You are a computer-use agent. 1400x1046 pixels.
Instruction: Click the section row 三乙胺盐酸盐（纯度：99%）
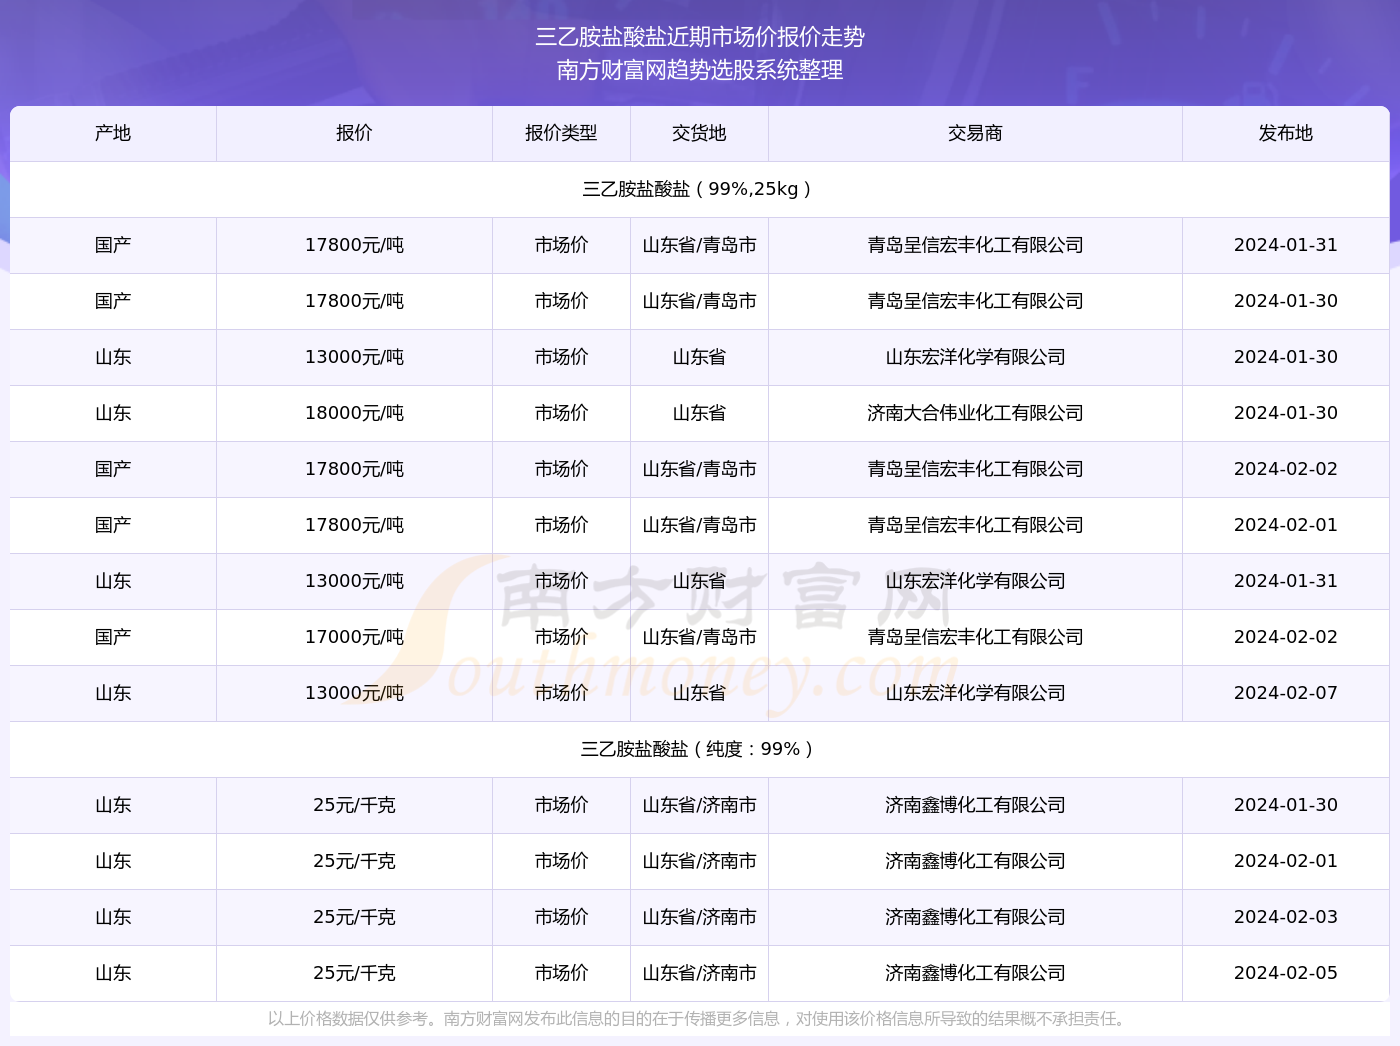699,749
